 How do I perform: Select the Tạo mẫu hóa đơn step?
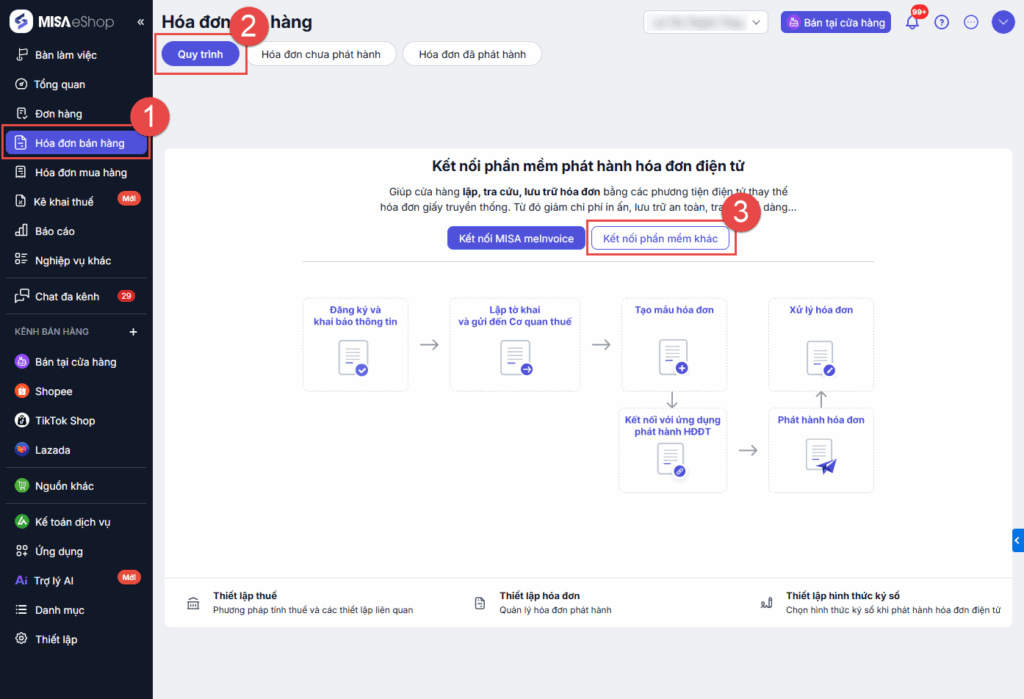(674, 344)
